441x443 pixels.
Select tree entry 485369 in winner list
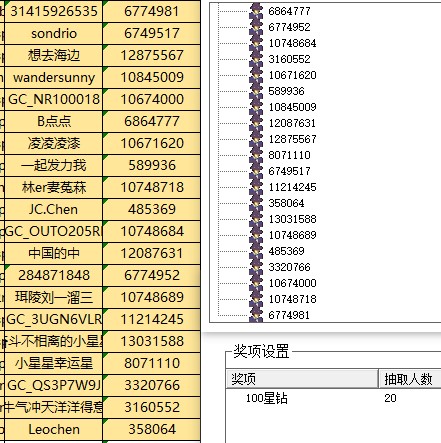286,251
